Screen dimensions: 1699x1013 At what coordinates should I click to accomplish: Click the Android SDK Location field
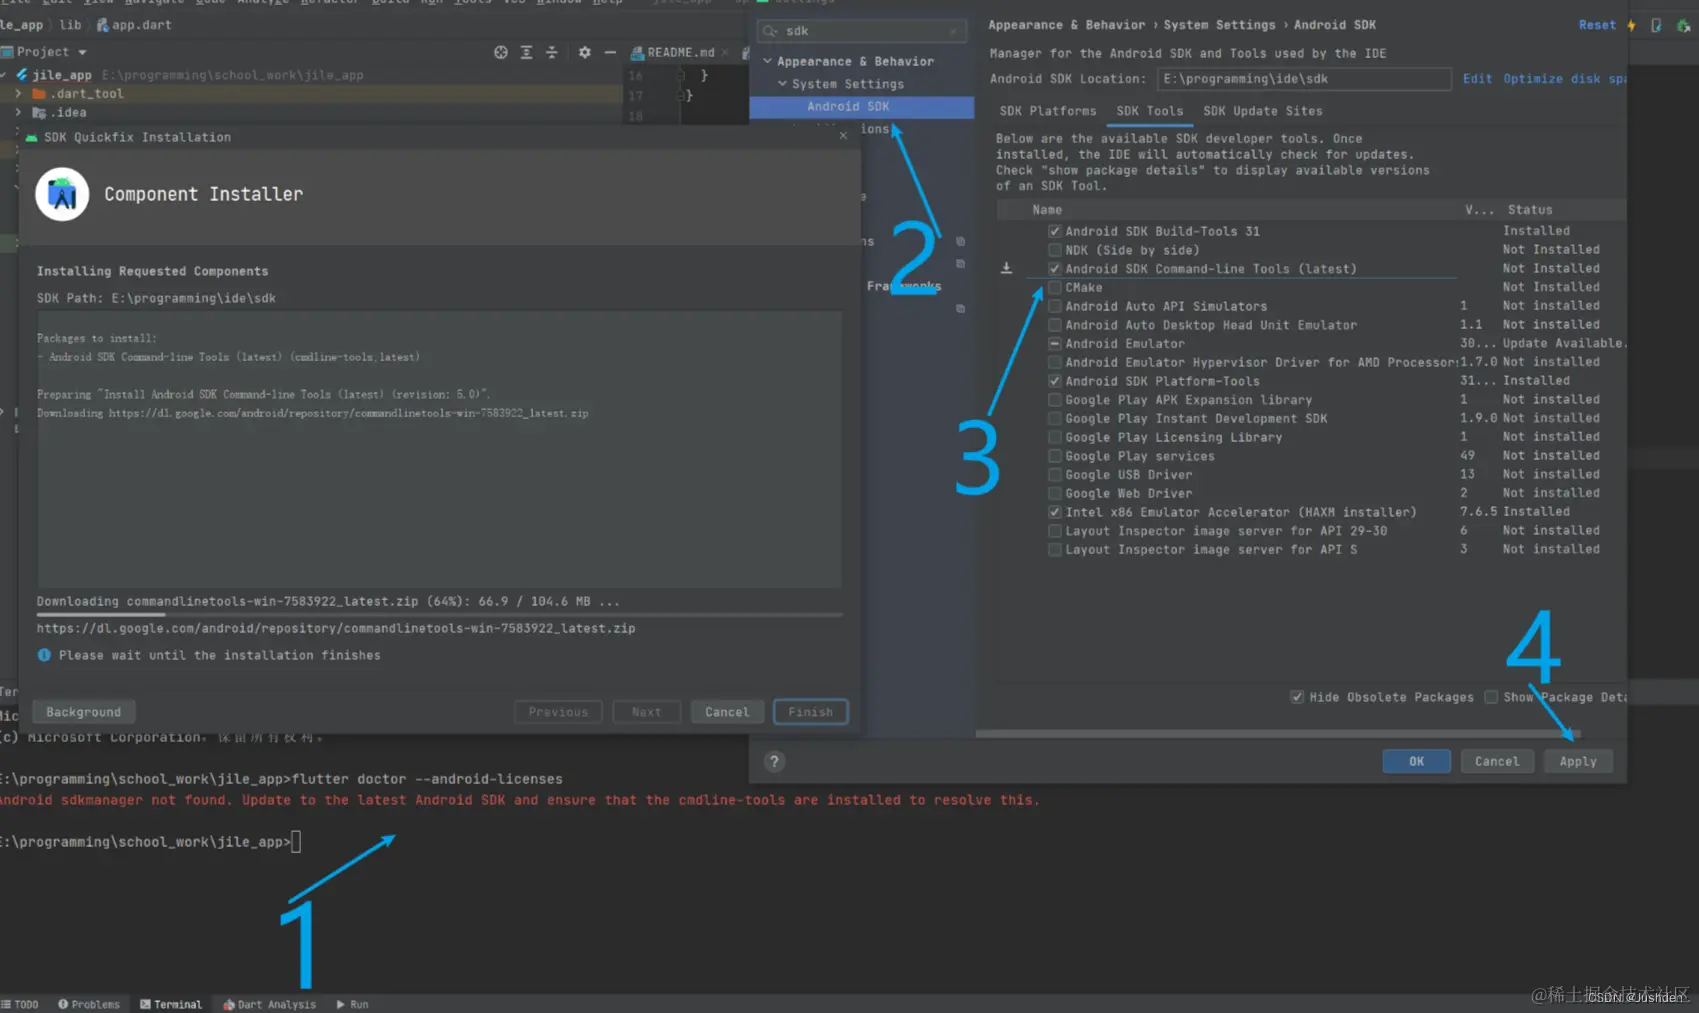click(1304, 79)
